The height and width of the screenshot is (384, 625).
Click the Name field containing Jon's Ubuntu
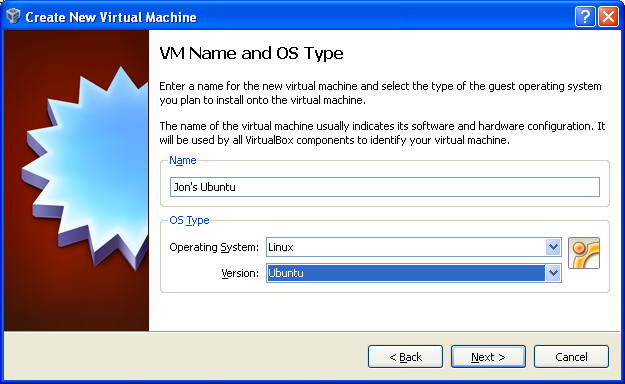(385, 187)
